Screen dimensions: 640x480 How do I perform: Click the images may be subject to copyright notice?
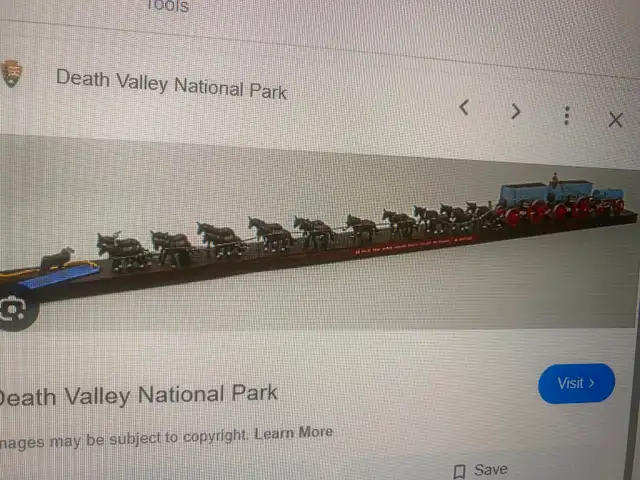pyautogui.click(x=123, y=439)
